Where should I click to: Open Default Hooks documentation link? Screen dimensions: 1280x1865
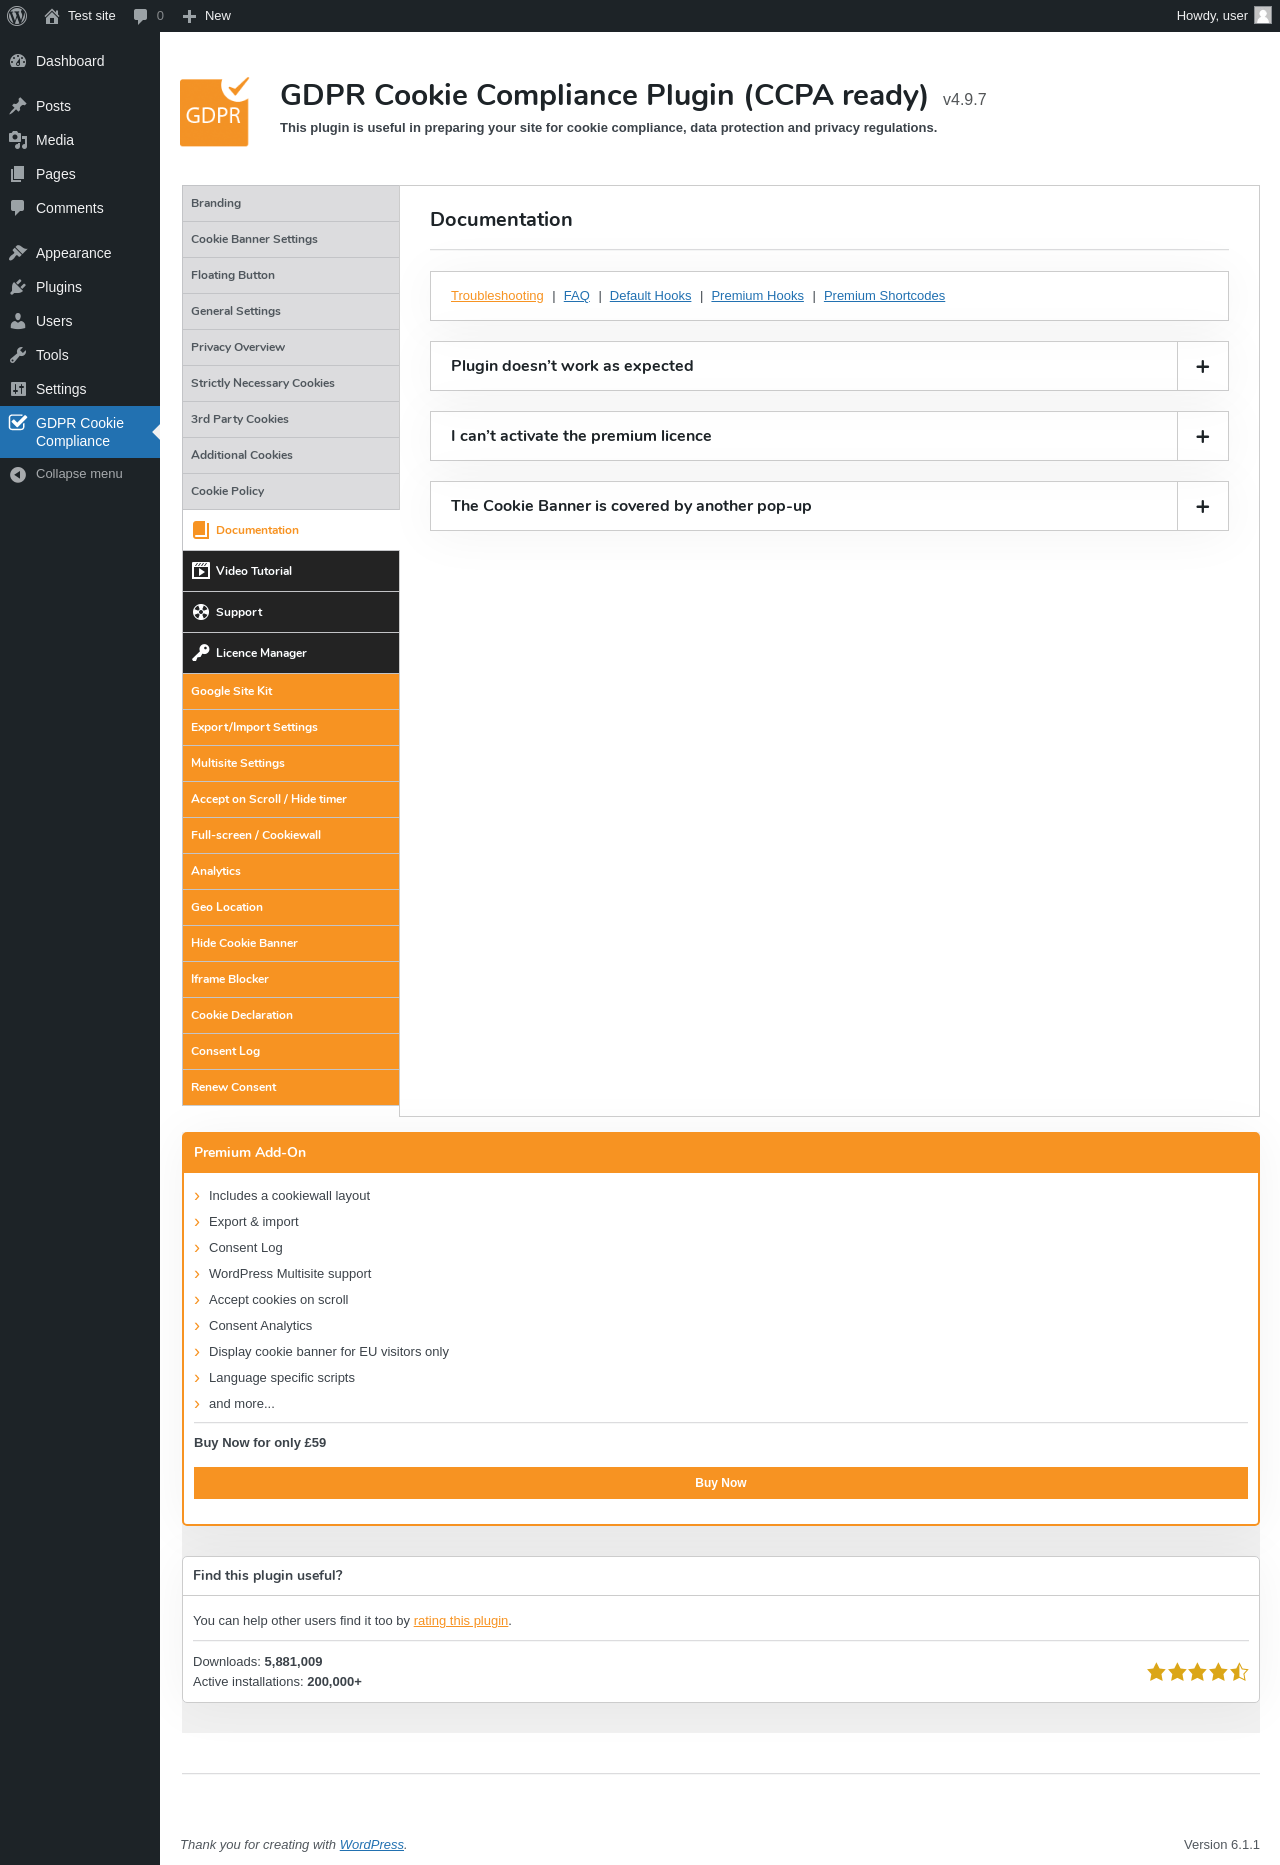click(x=651, y=296)
